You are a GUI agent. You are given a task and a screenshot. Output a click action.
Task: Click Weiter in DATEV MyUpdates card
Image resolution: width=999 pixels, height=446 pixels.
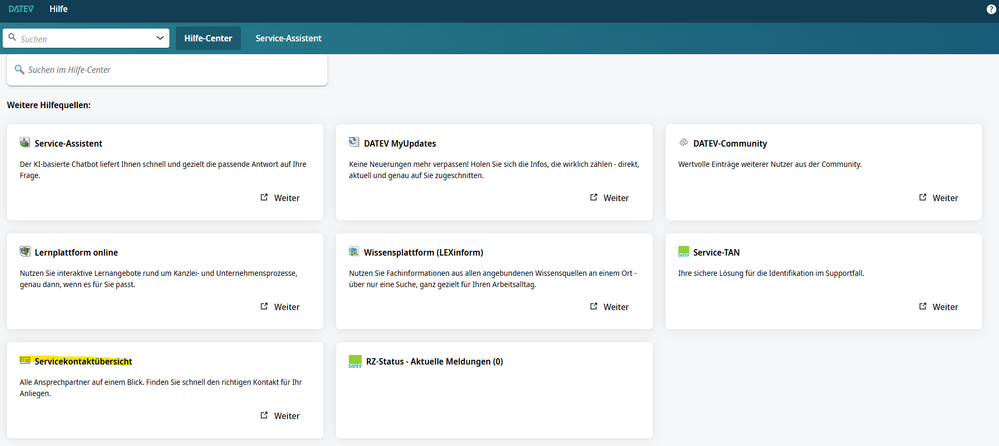(616, 198)
